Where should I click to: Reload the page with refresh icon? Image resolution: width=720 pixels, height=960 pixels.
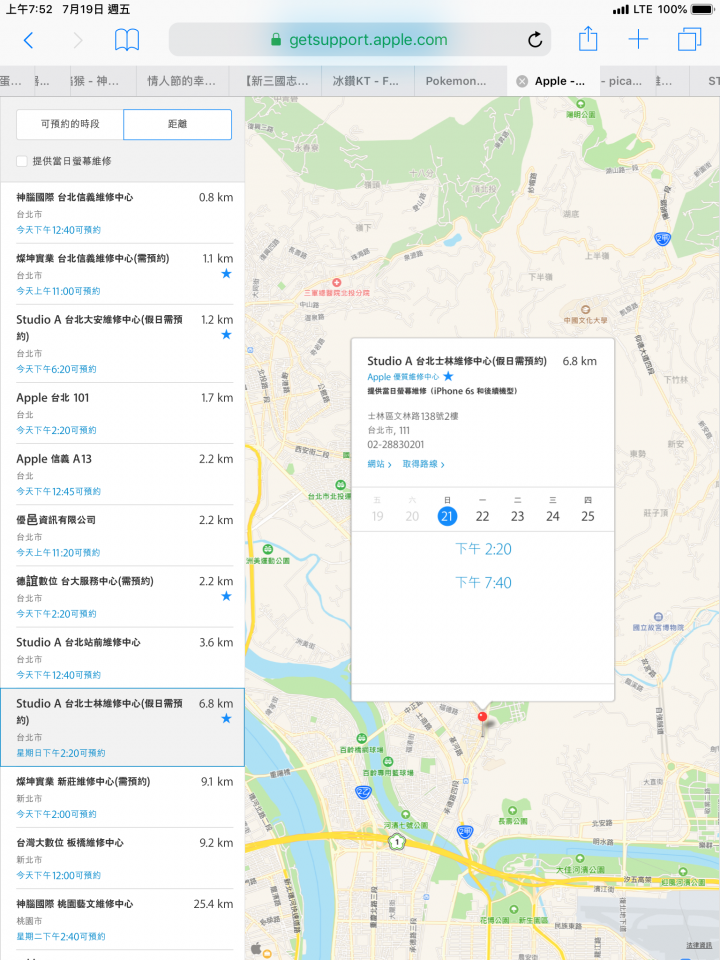(x=534, y=40)
